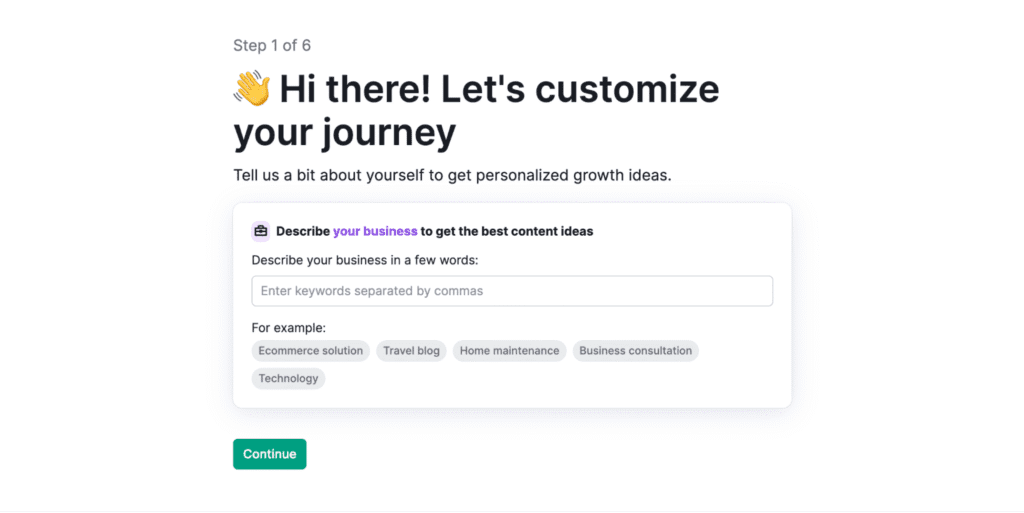Pick the Home maintenance example chip
This screenshot has height=513, width=1024.
[x=509, y=351]
